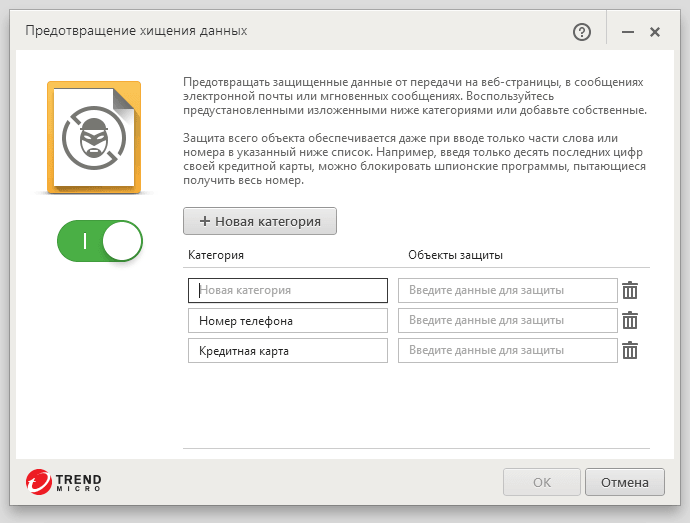Click protection data field next to 'Номер телефона'
690x523 pixels.
pos(508,320)
